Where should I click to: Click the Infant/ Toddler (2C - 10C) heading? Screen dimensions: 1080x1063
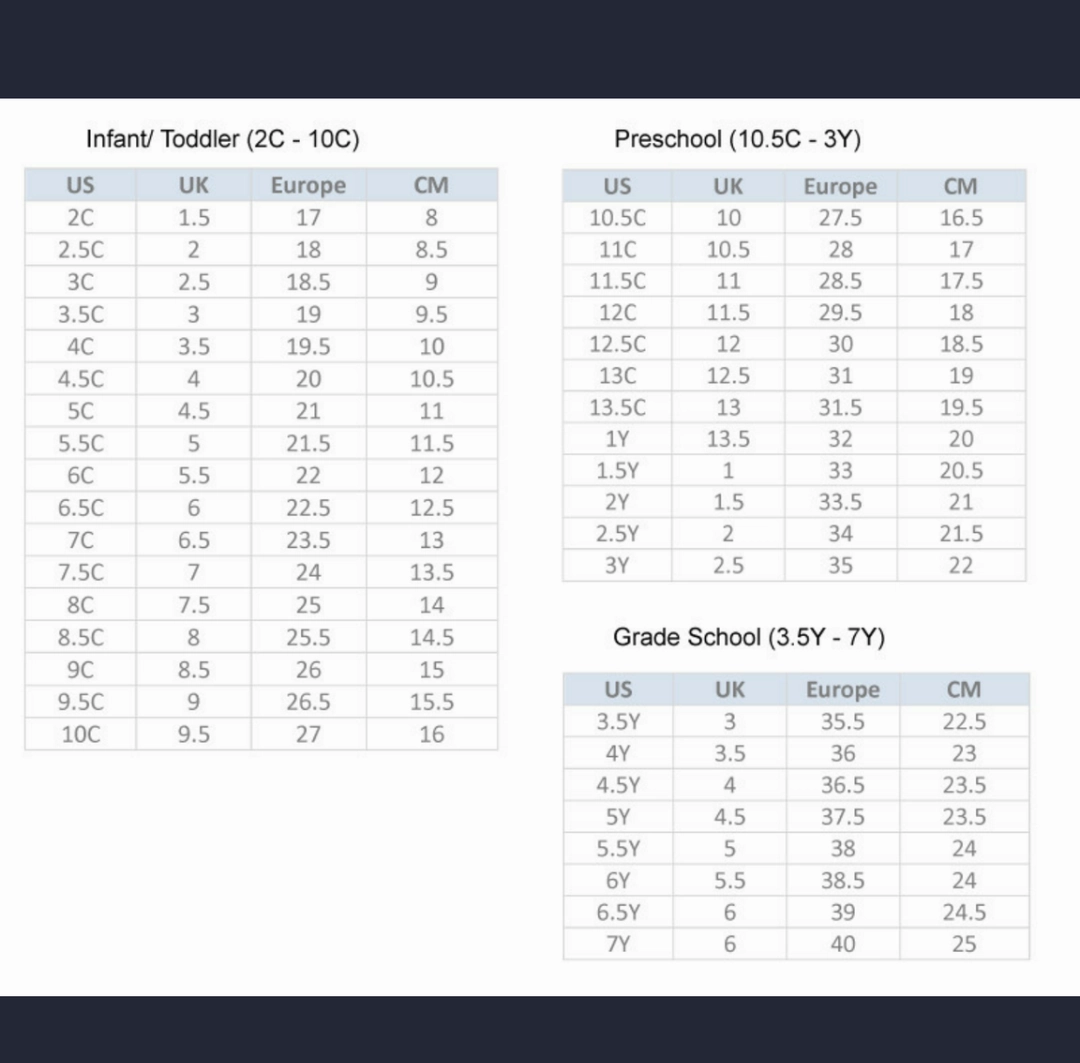point(222,139)
